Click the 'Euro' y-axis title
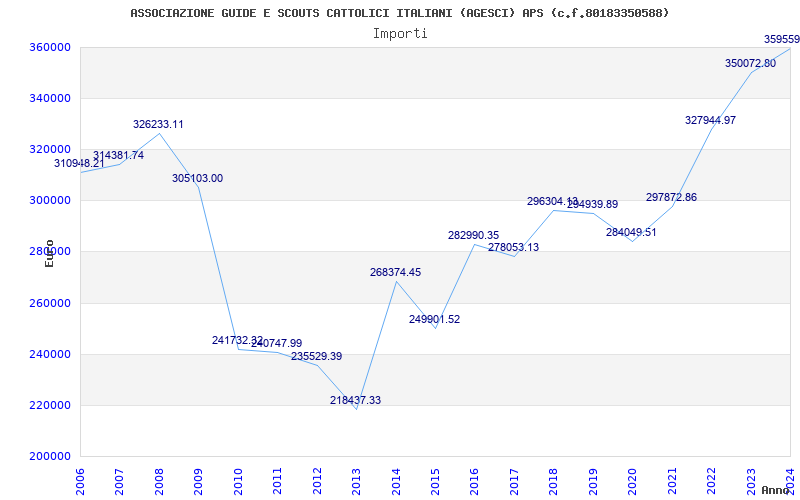Screen dimensions: 800x500 [49, 254]
